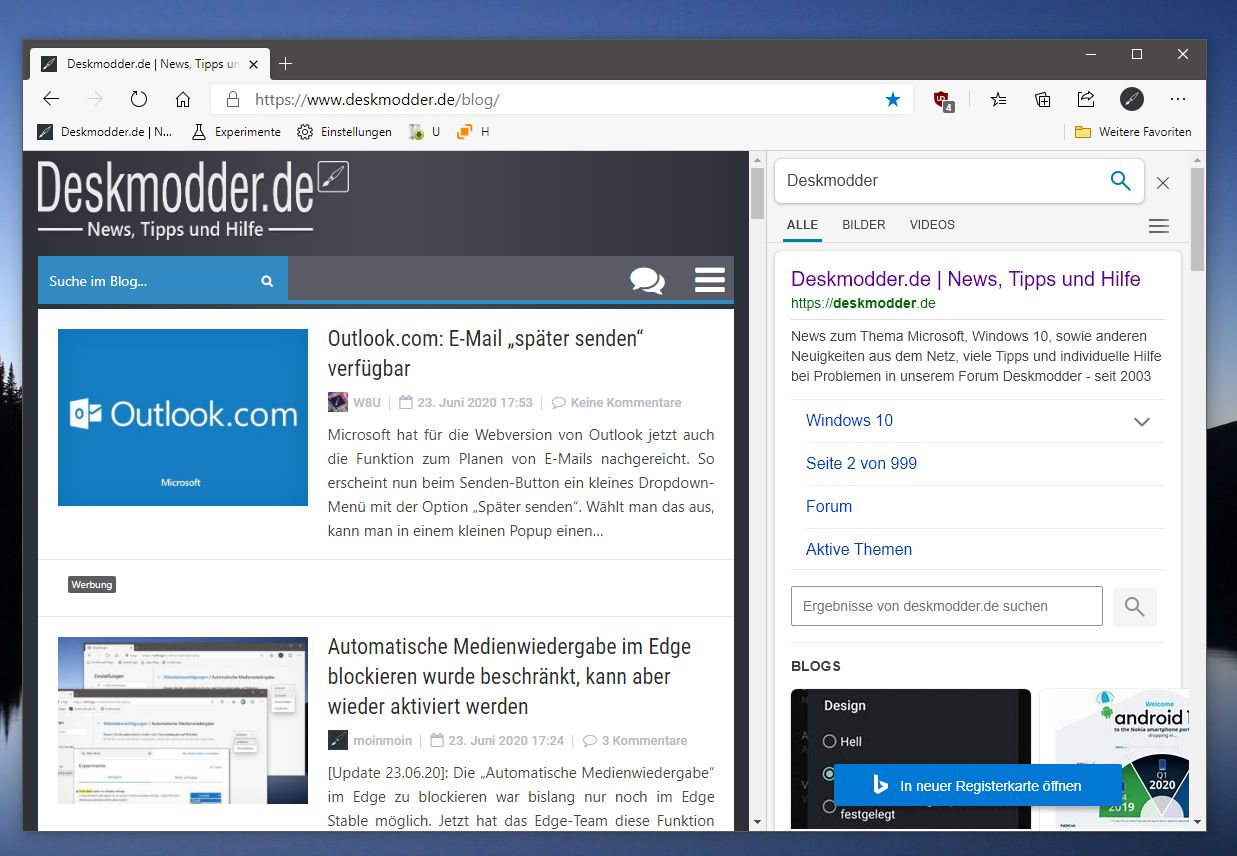1237x856 pixels.
Task: Open the Design blog thumbnail card
Action: pyautogui.click(x=910, y=759)
